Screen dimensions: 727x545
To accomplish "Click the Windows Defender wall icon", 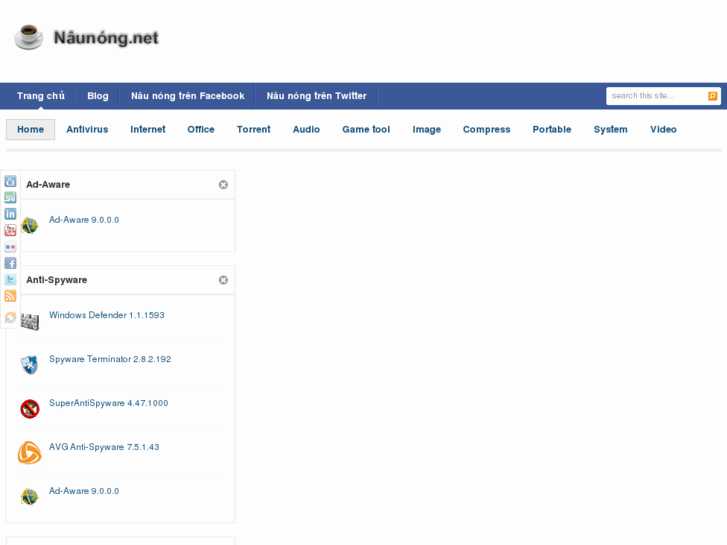I will pos(30,321).
